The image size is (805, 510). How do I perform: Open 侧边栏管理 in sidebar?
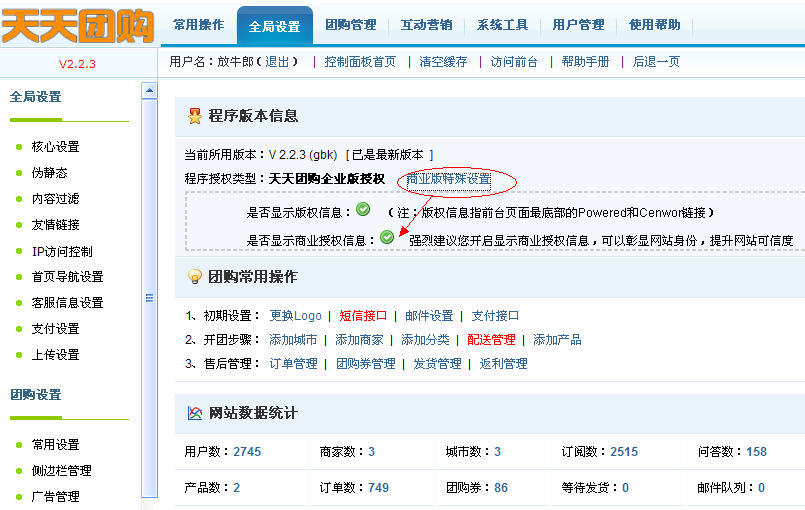(62, 471)
